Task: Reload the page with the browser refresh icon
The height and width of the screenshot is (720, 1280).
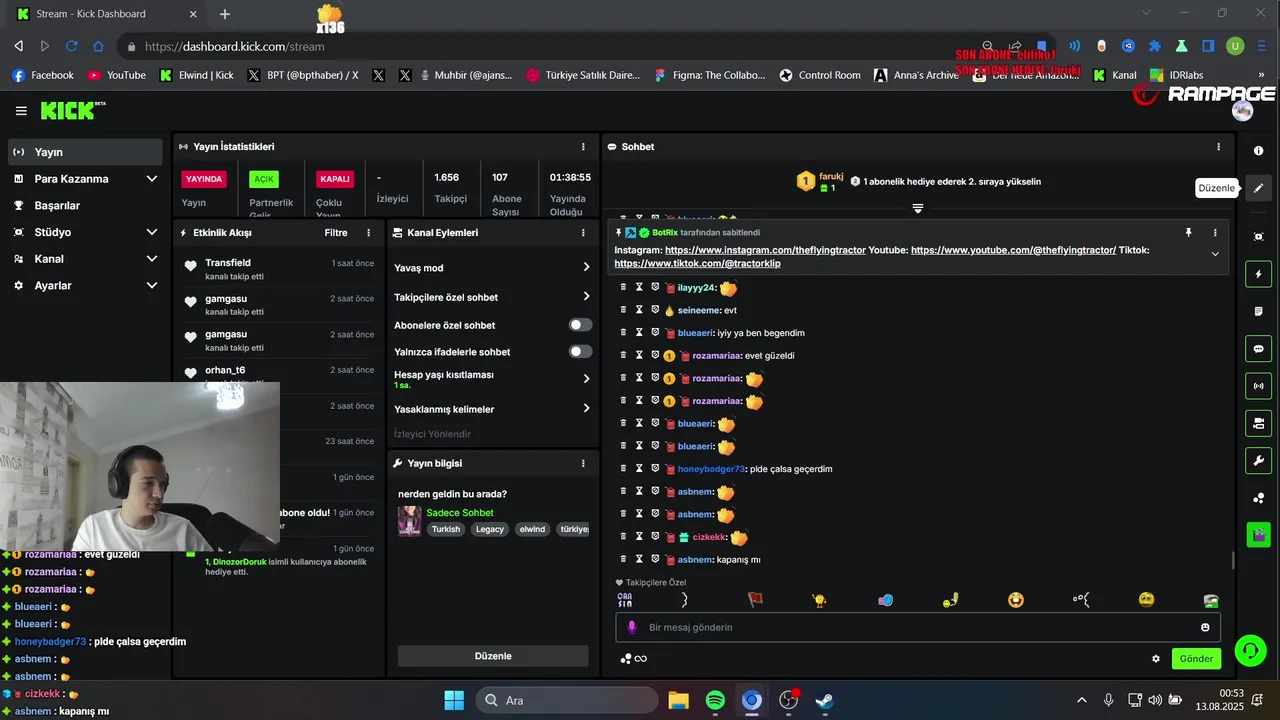Action: tap(72, 46)
